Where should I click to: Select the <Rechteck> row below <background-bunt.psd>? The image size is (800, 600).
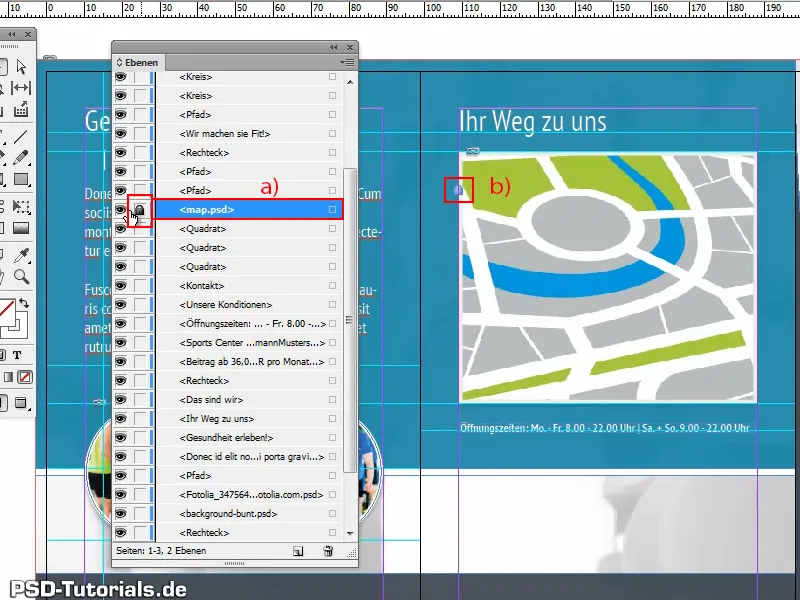pyautogui.click(x=248, y=532)
